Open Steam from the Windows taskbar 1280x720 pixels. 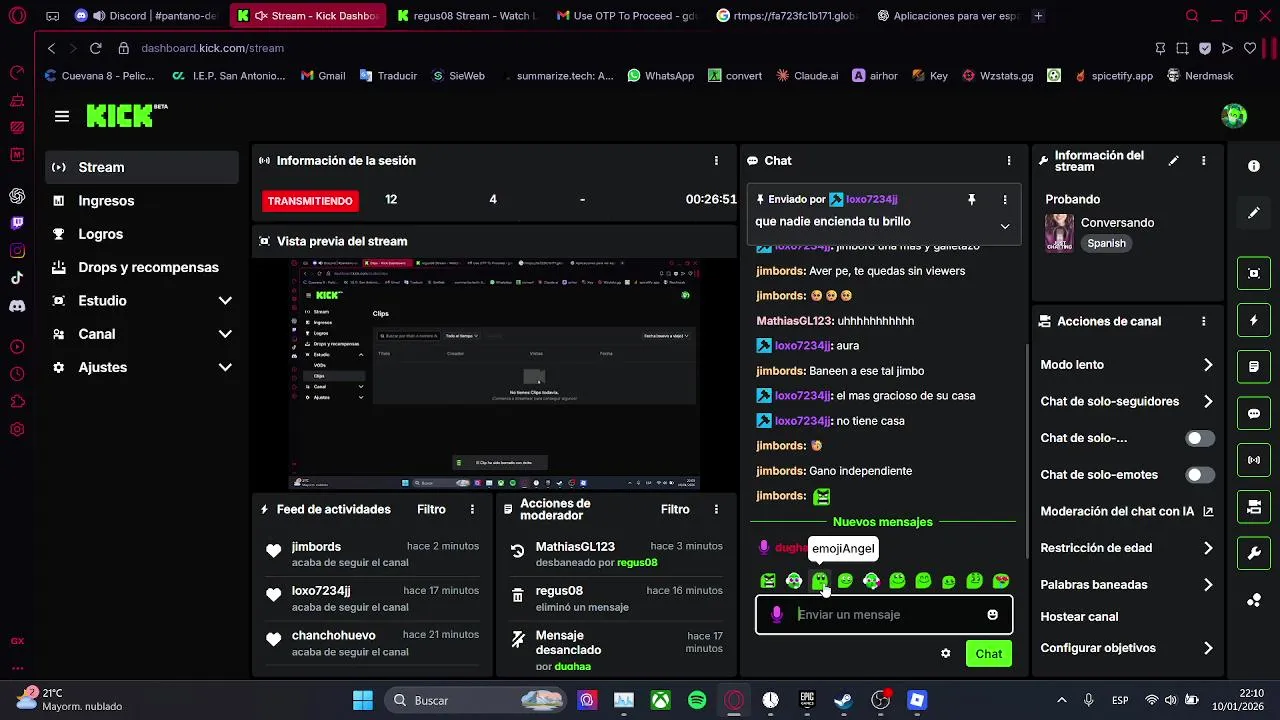[x=843, y=700]
